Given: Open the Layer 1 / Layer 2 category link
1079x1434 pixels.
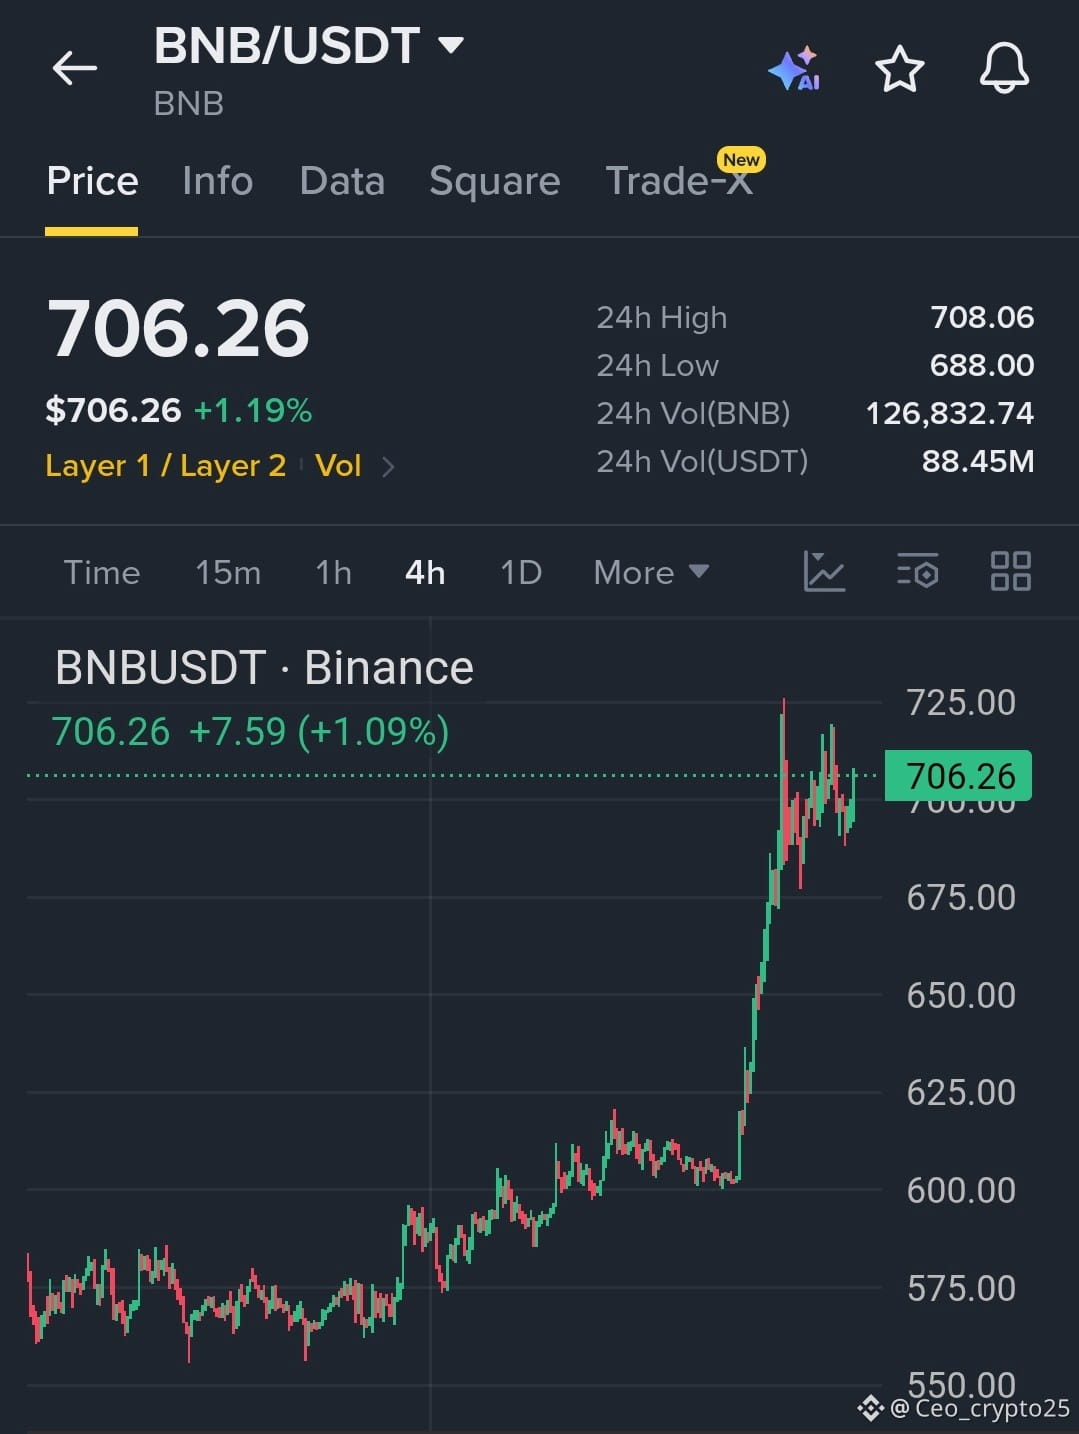Looking at the screenshot, I should [166, 466].
